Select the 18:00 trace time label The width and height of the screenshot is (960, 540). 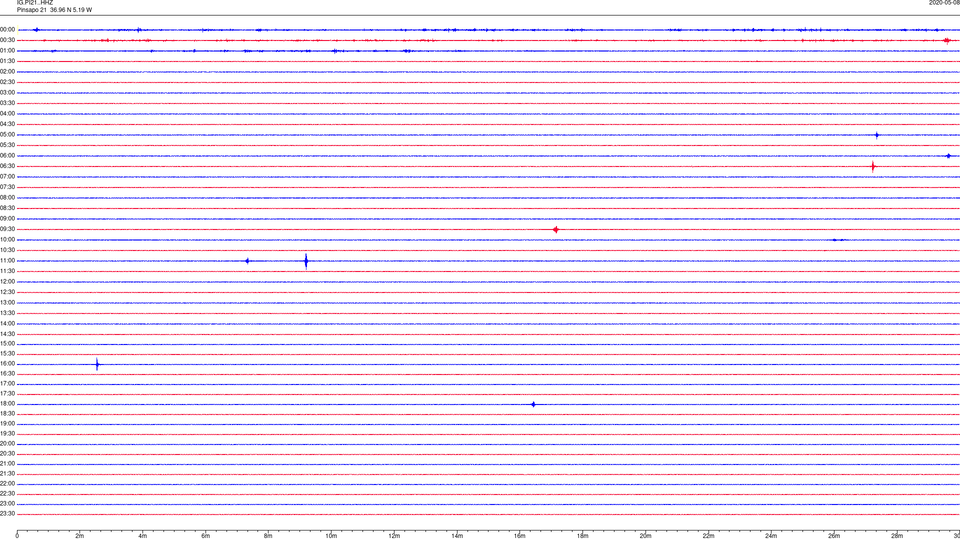(x=7, y=404)
